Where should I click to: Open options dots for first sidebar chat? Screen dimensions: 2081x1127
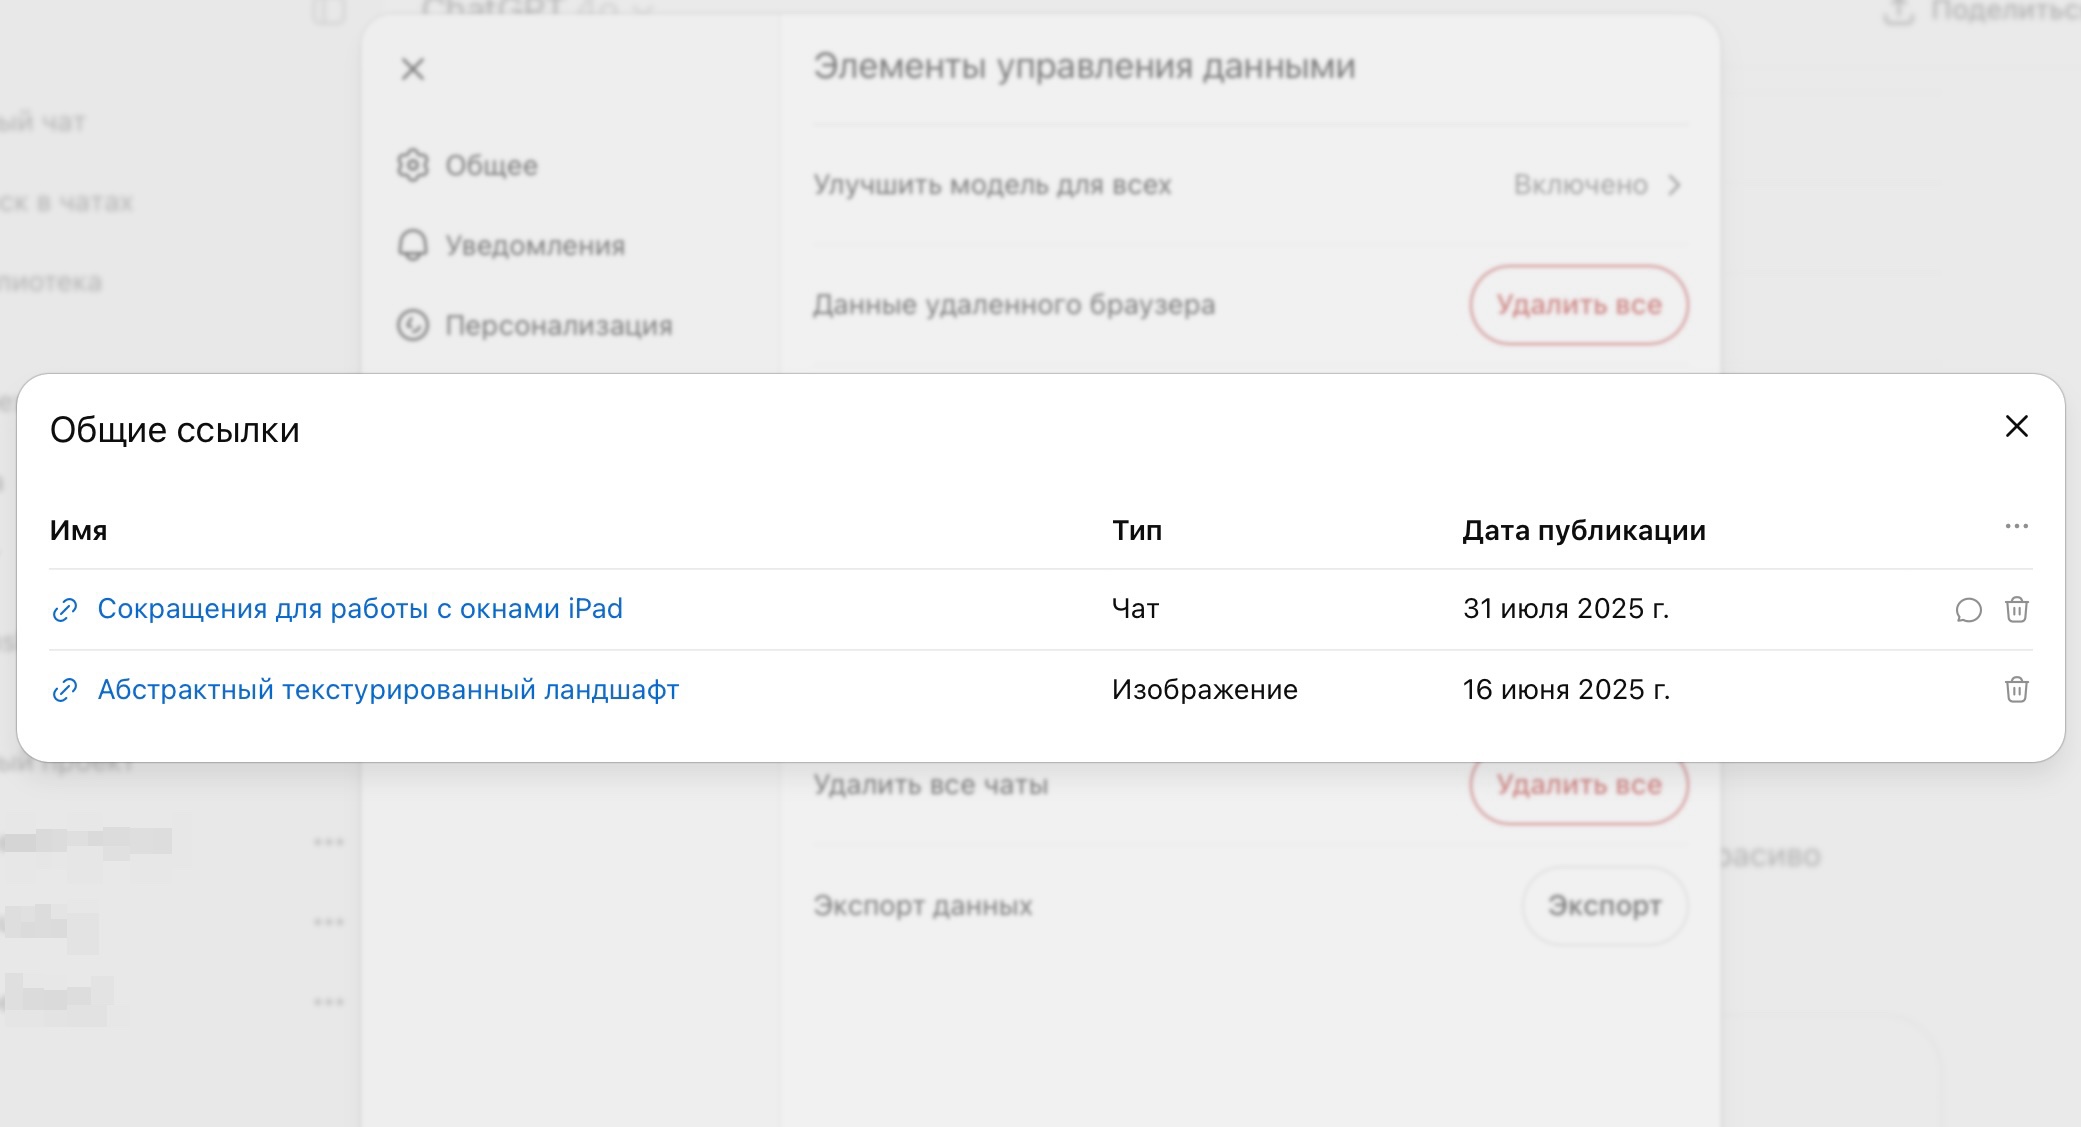pyautogui.click(x=328, y=842)
